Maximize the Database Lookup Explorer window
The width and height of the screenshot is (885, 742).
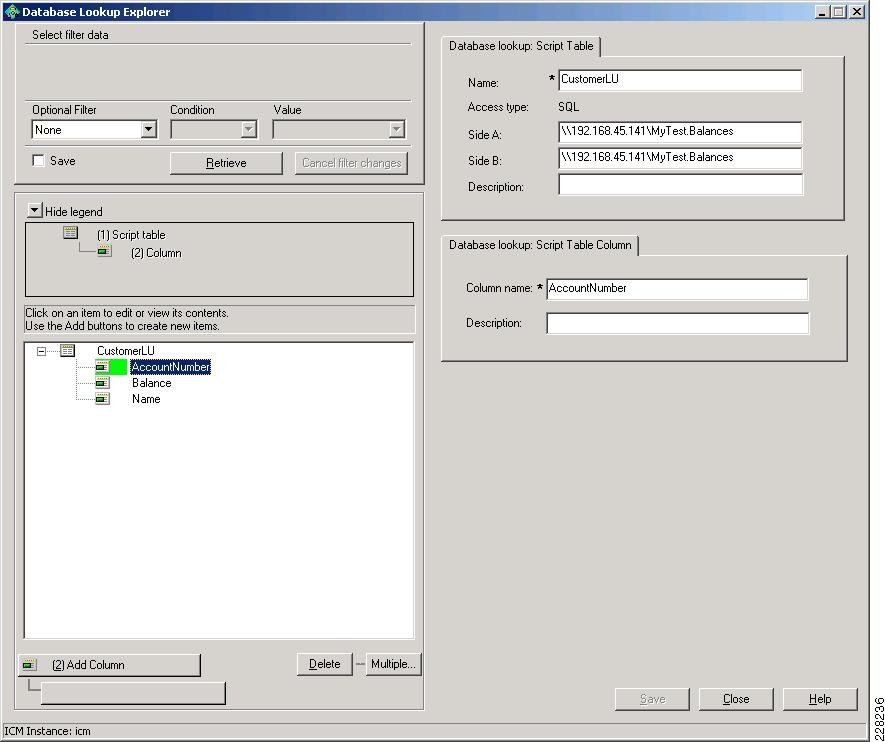839,11
